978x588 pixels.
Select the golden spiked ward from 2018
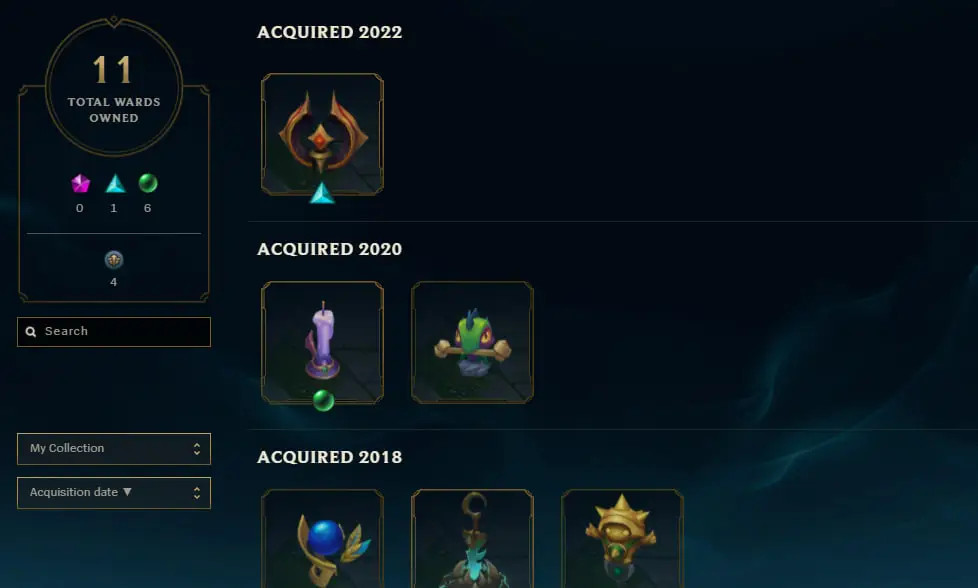pos(622,539)
